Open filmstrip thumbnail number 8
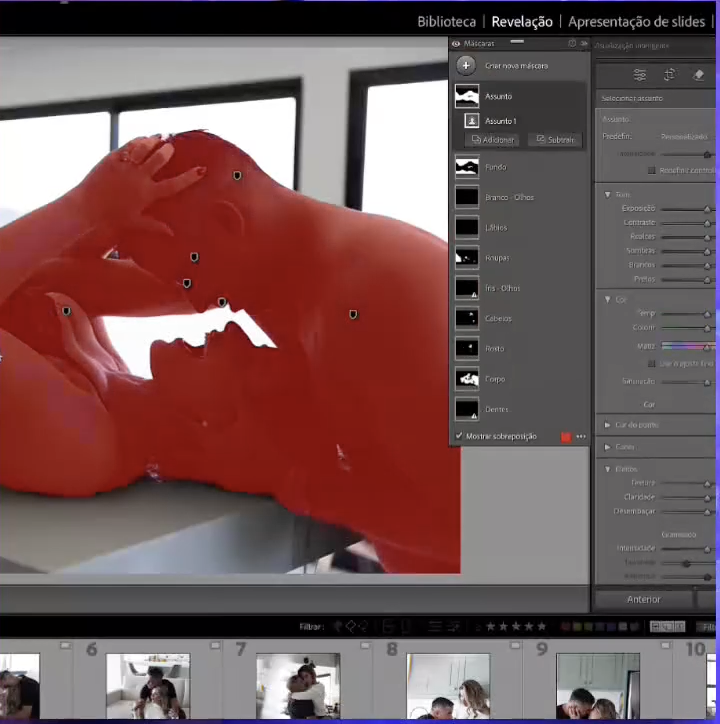720x724 pixels. click(448, 686)
